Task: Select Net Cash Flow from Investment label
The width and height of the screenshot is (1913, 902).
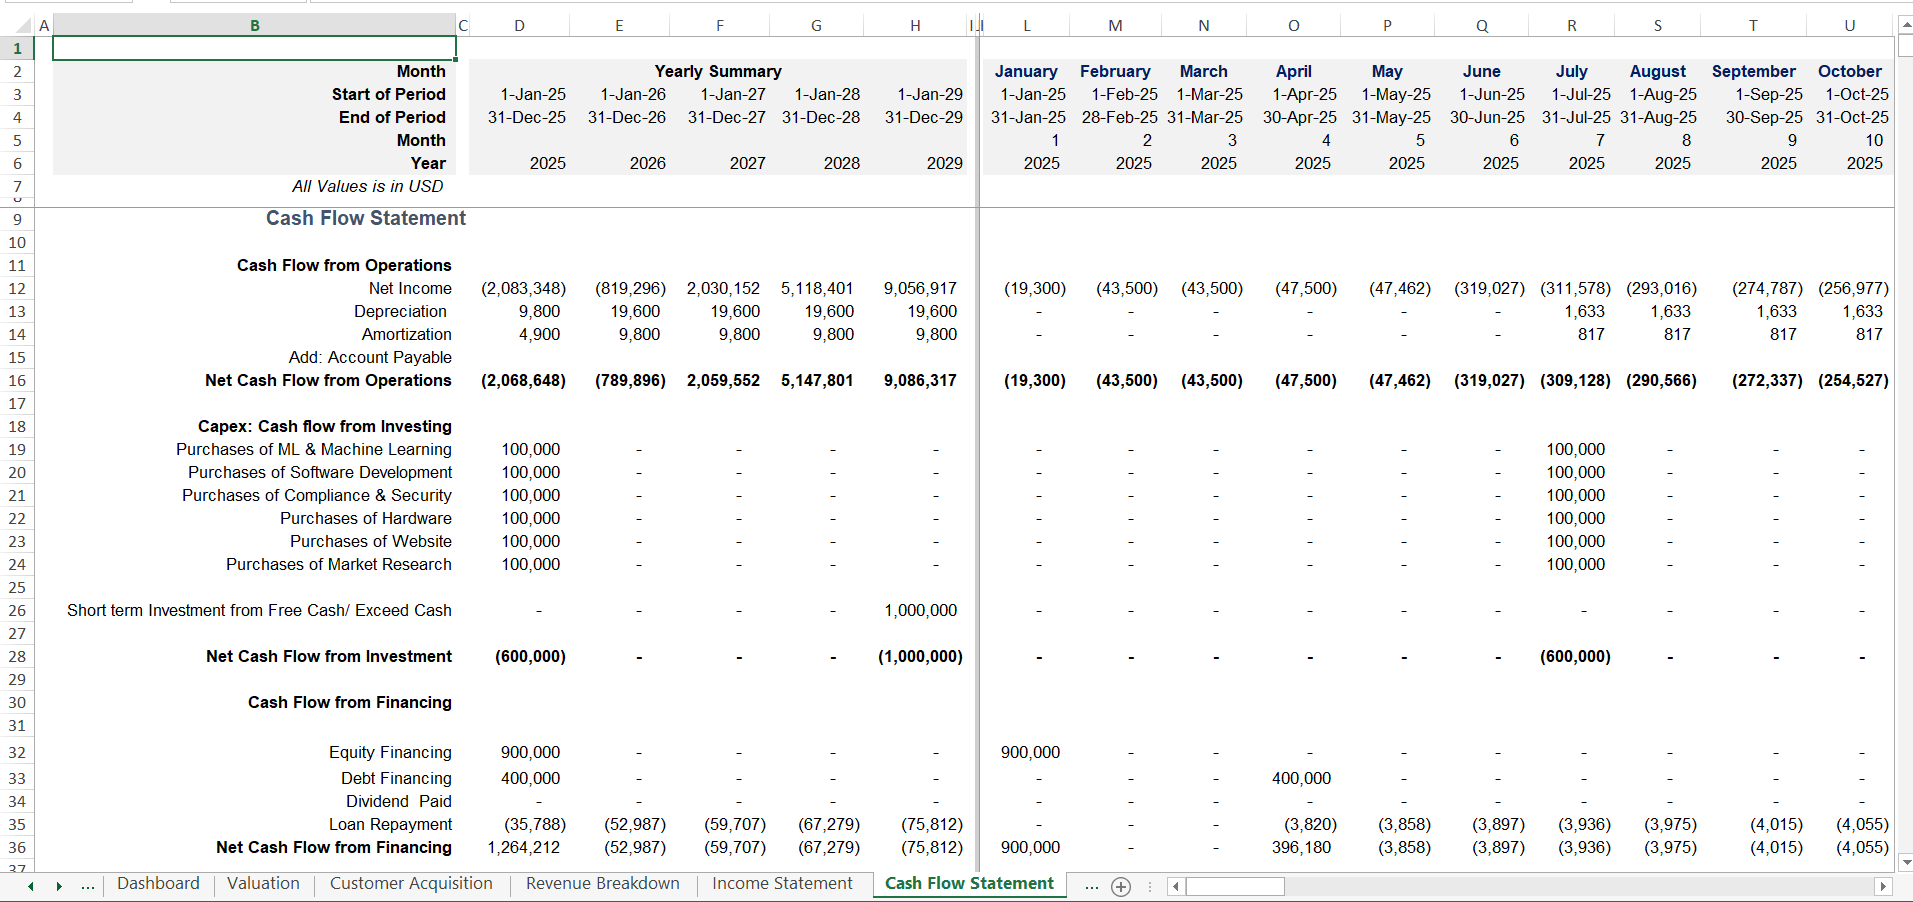Action: tap(329, 657)
